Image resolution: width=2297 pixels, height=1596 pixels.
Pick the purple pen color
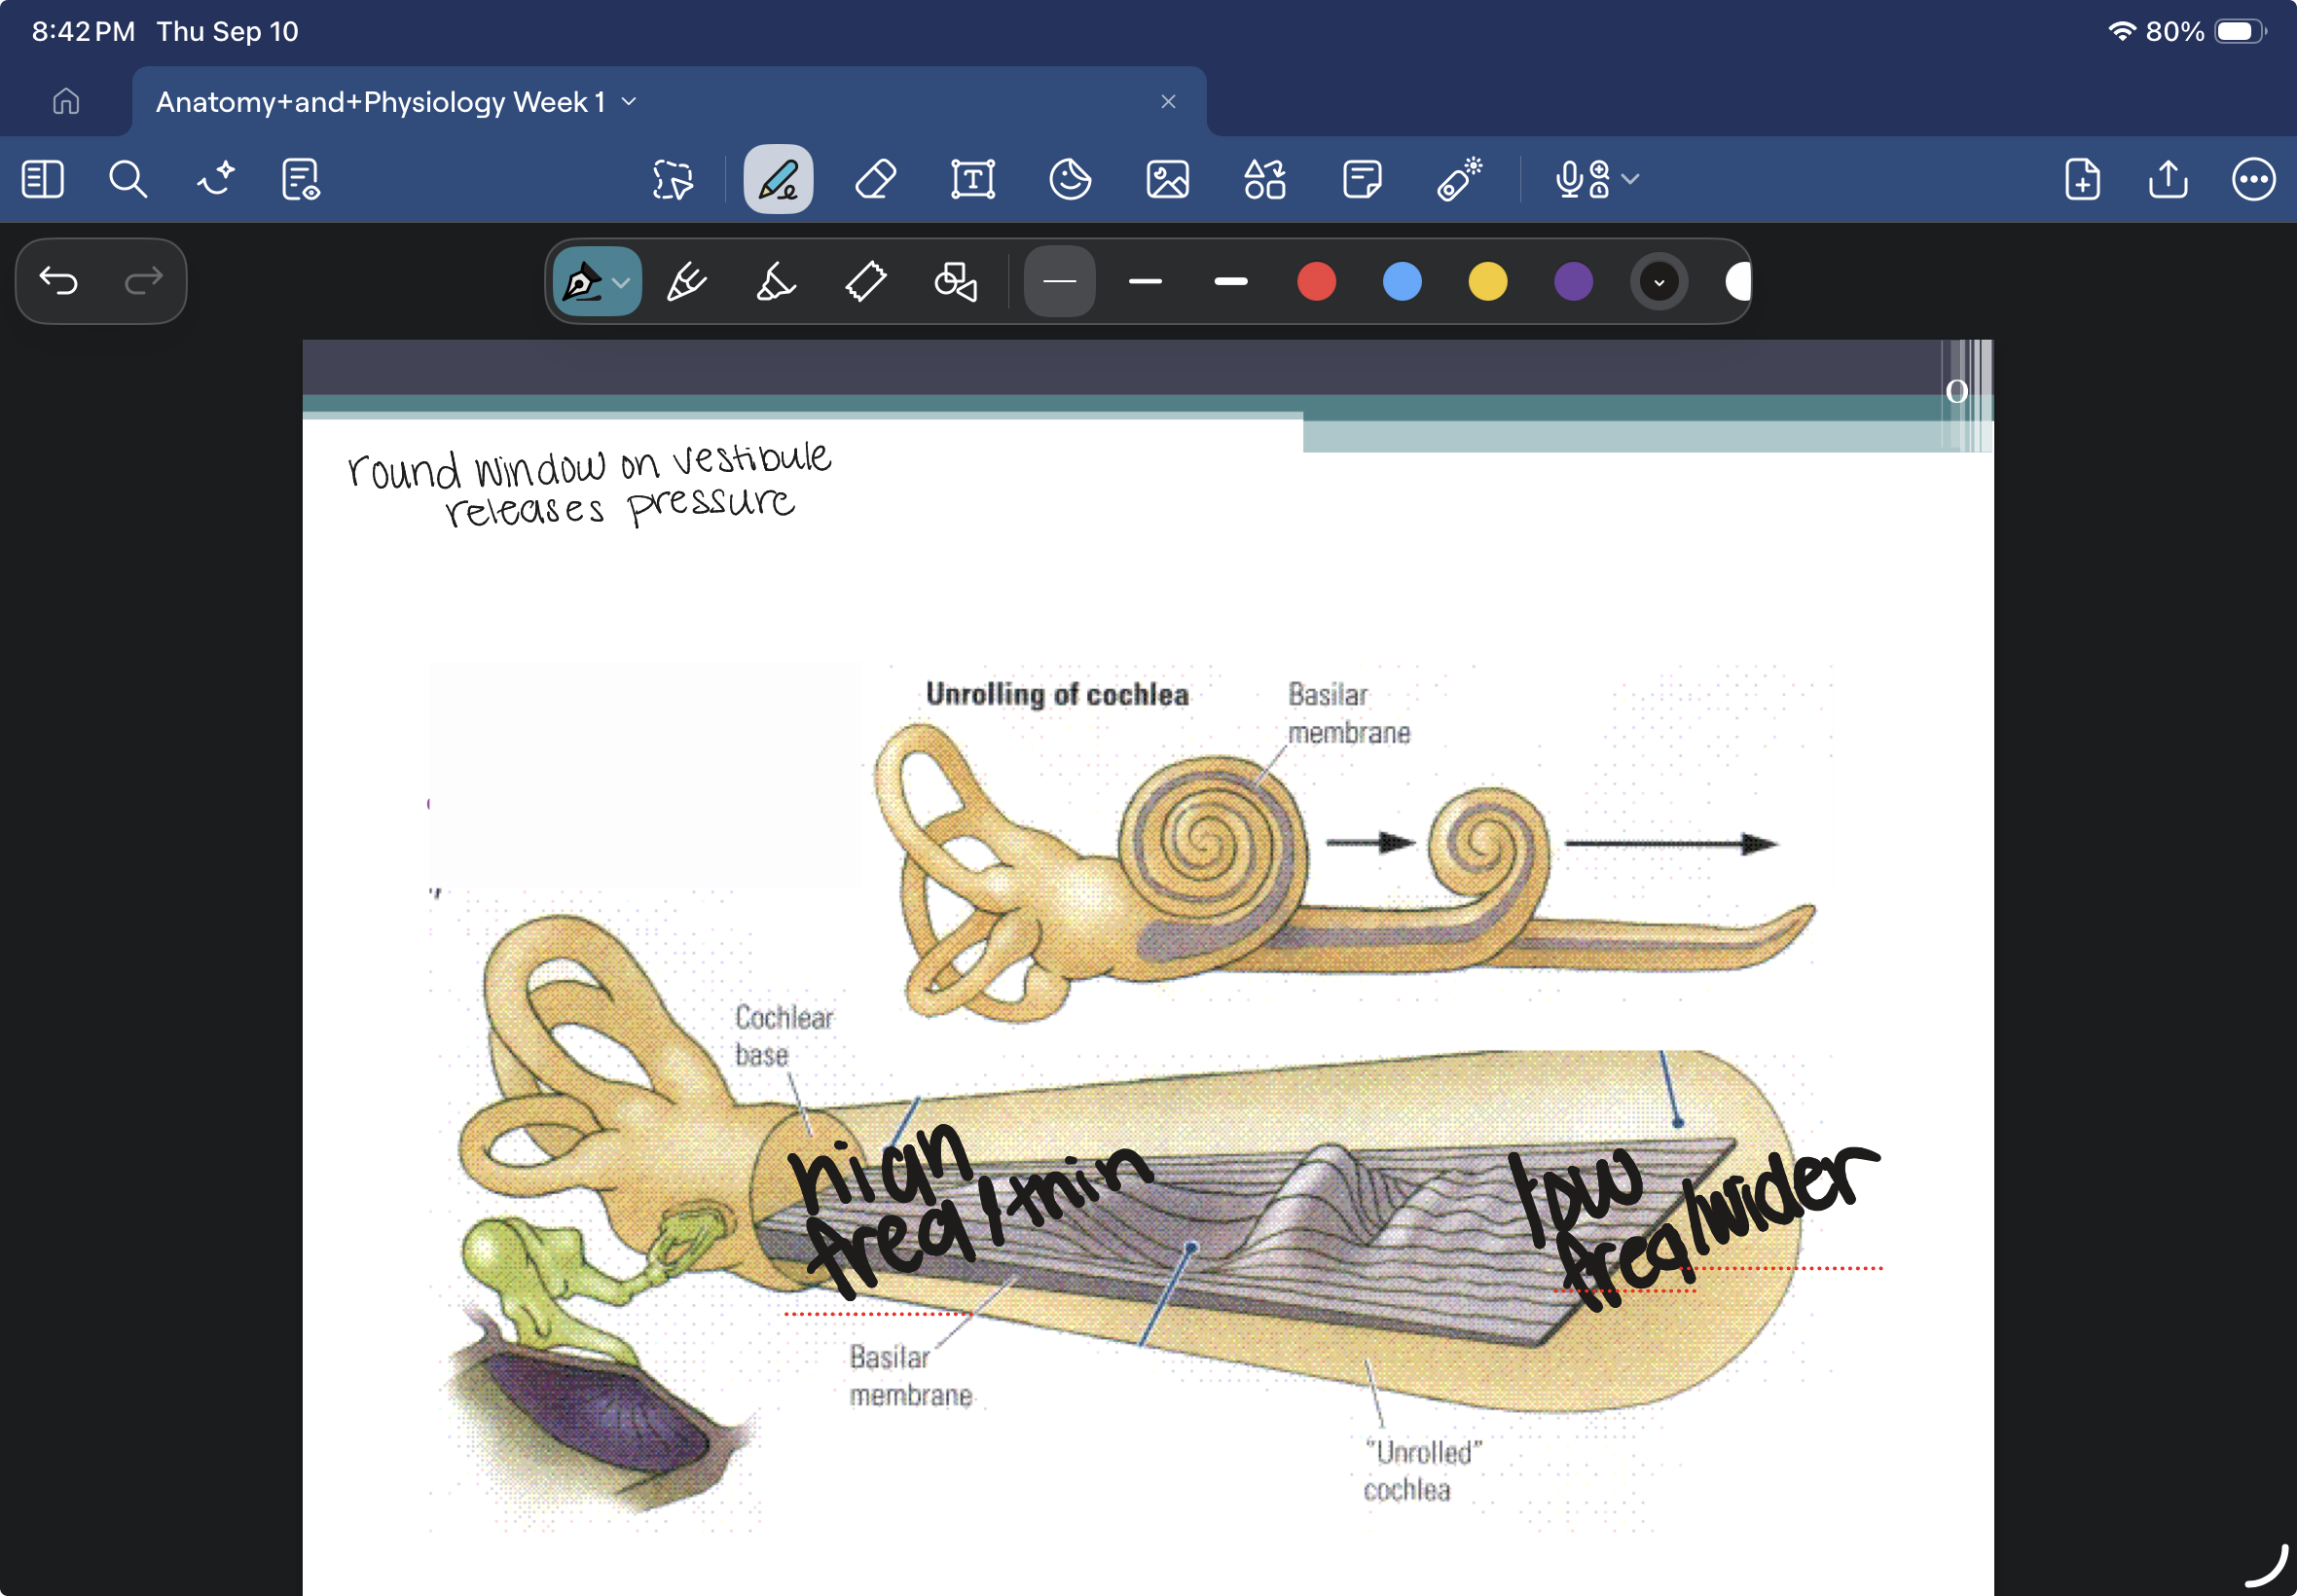pos(1573,282)
